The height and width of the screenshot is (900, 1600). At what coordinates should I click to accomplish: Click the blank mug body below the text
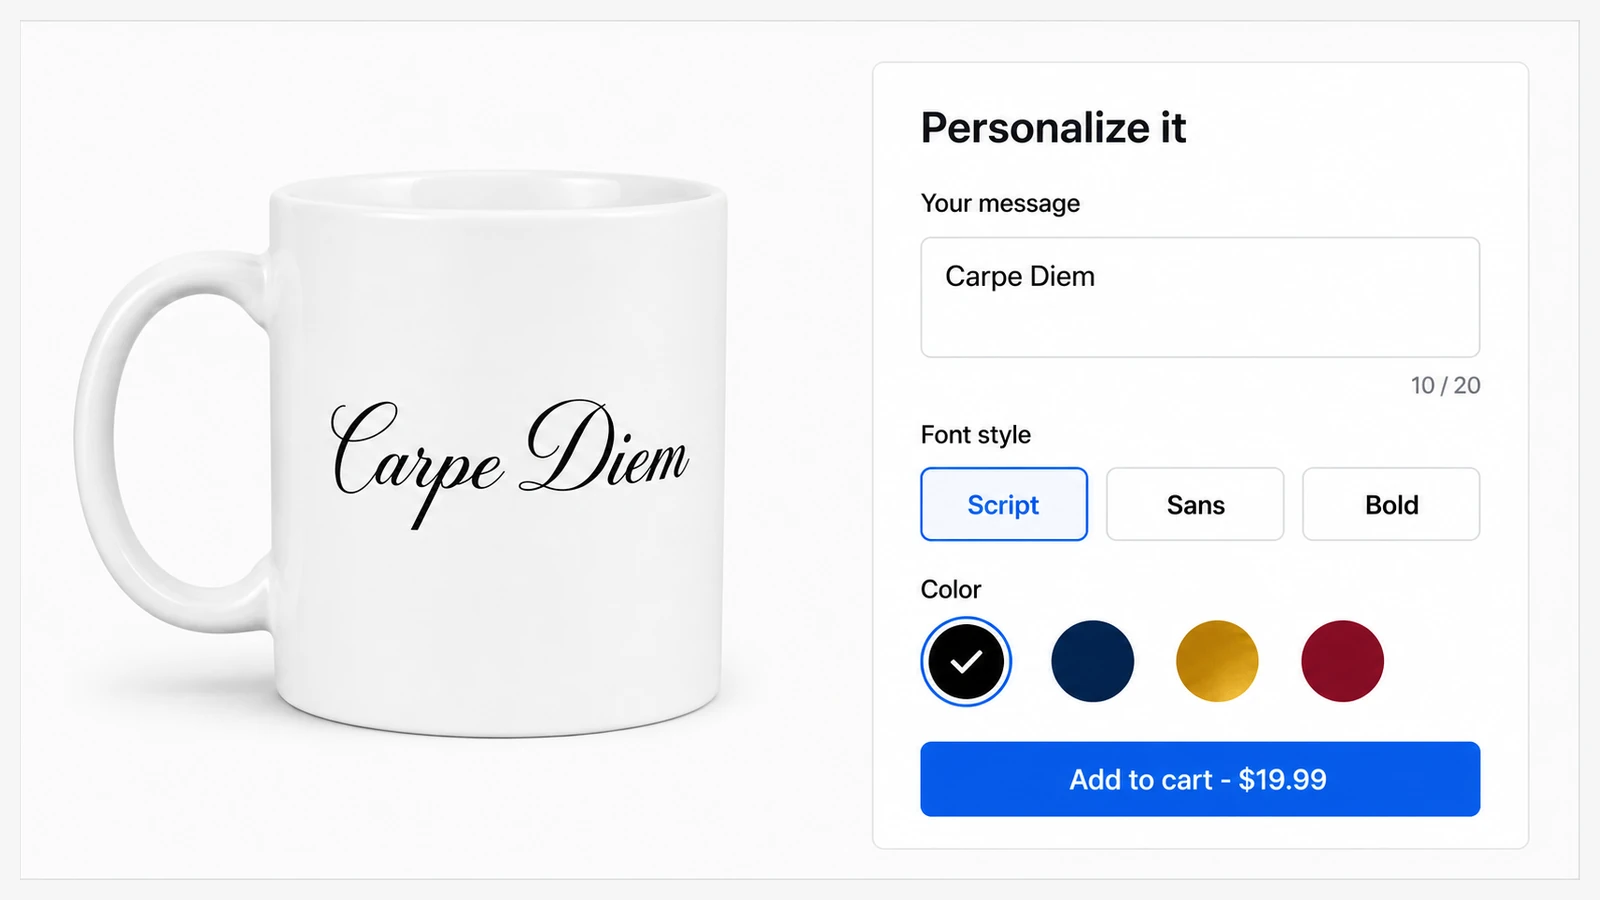tap(500, 620)
